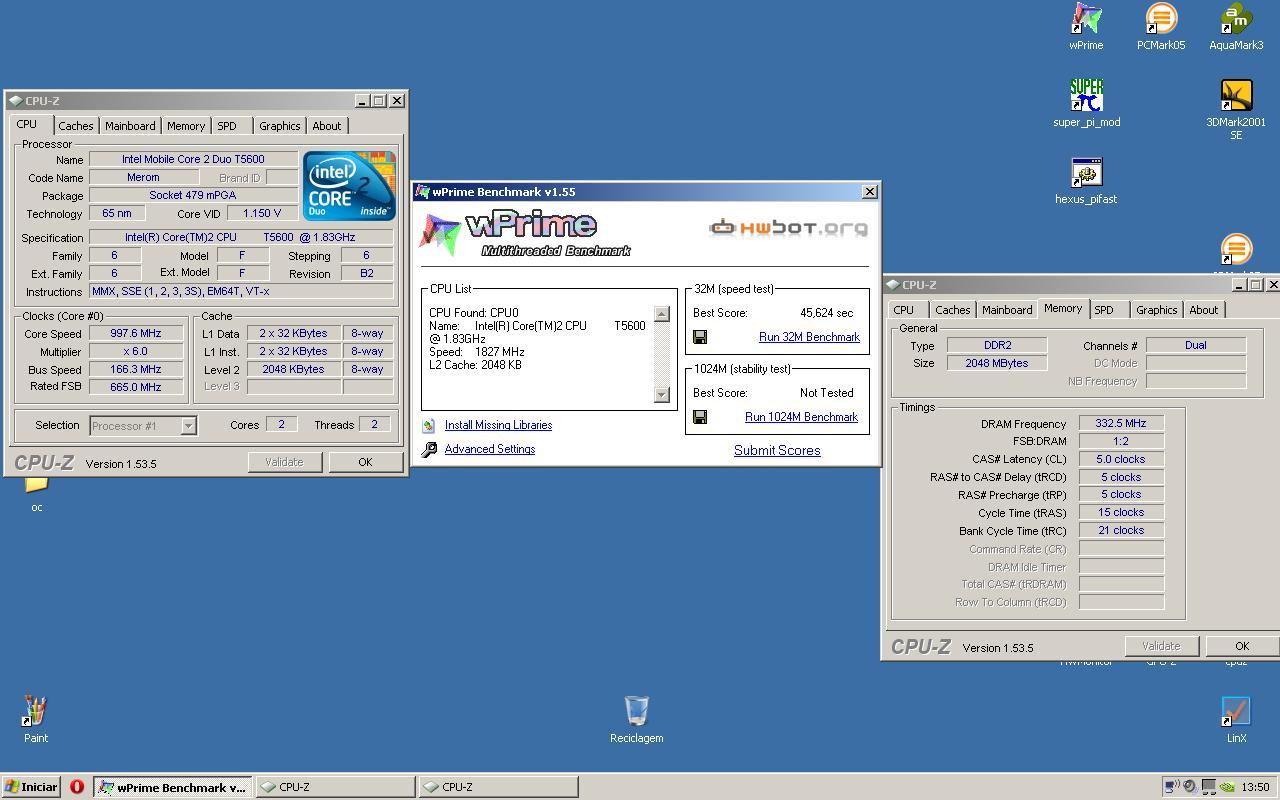Click OK in the right CPU-Z Memory window
The height and width of the screenshot is (800, 1280).
click(1242, 646)
